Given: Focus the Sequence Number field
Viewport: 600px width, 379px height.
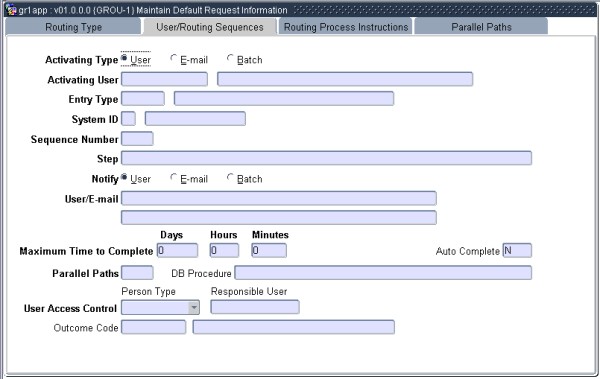Looking at the screenshot, I should pos(137,139).
